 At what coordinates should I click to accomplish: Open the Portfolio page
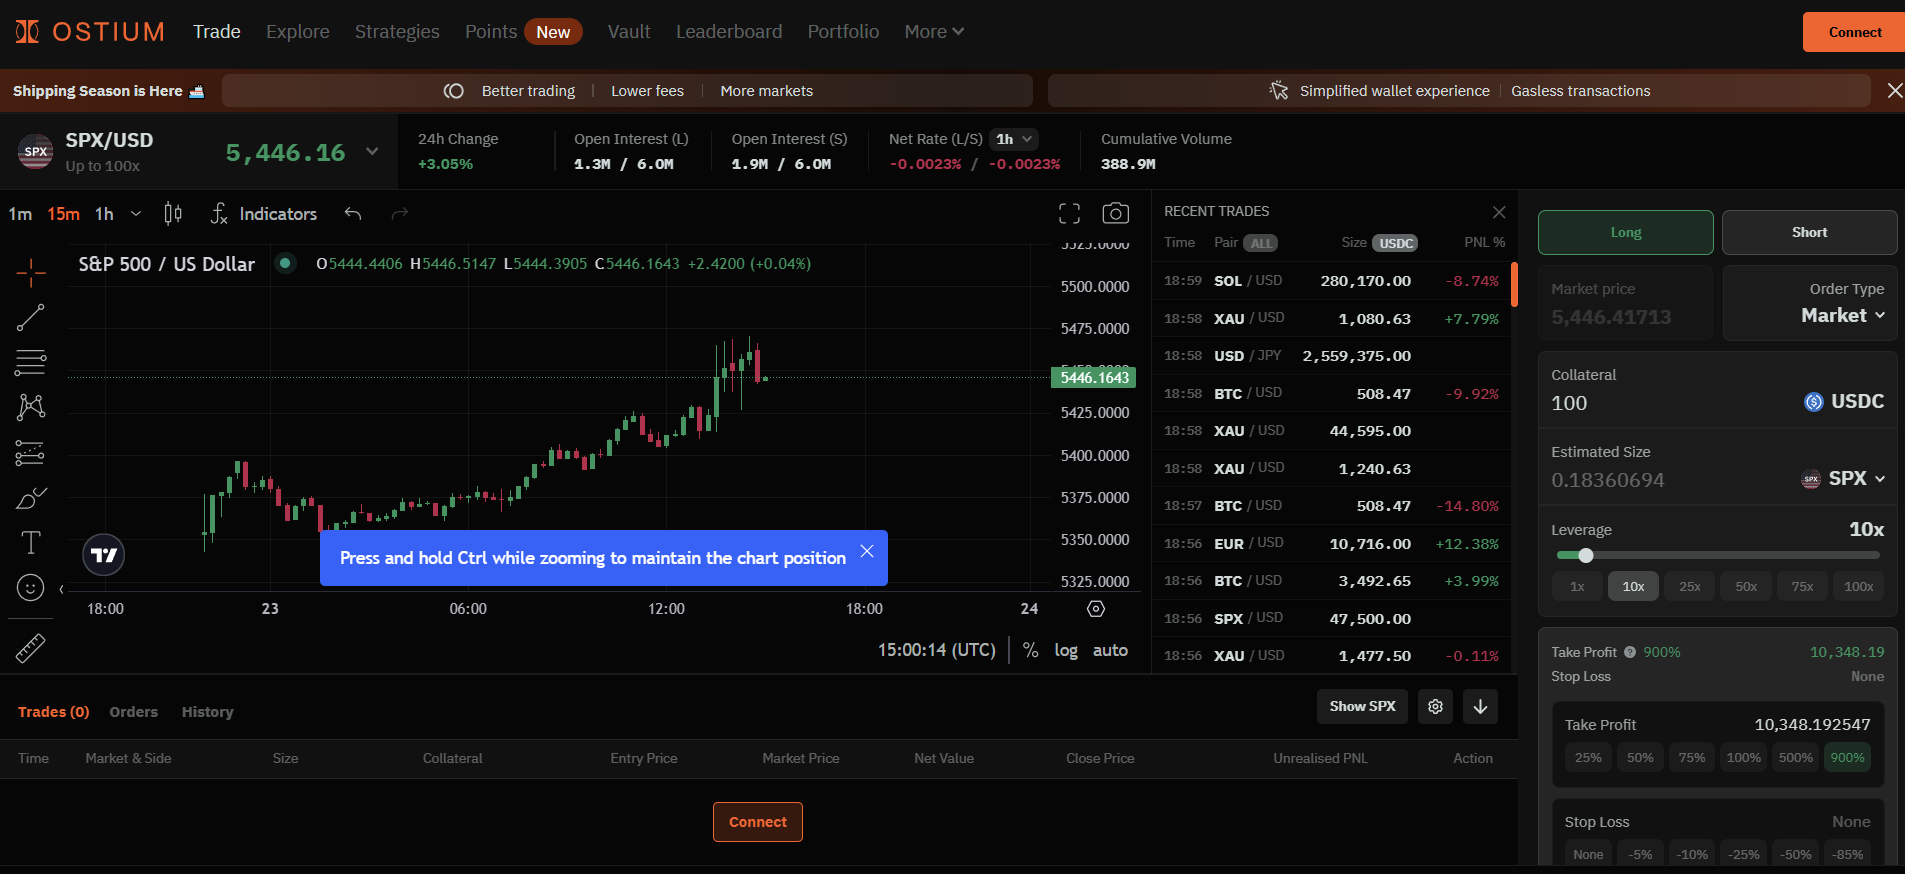coord(843,32)
